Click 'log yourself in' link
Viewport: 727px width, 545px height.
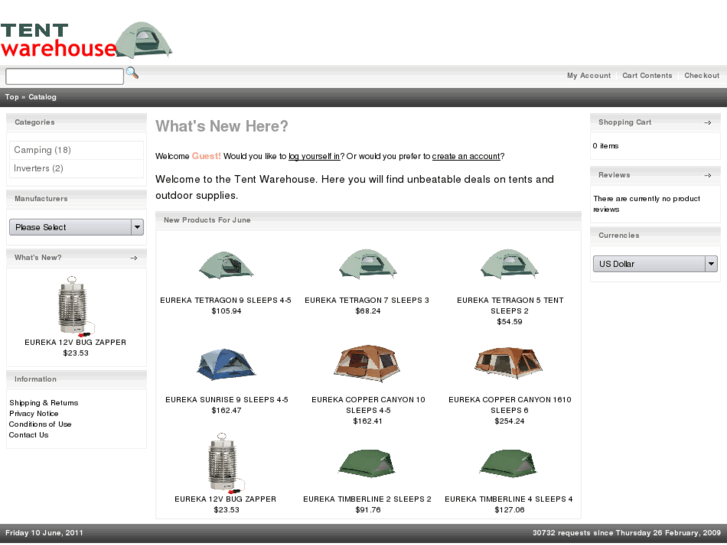[314, 156]
